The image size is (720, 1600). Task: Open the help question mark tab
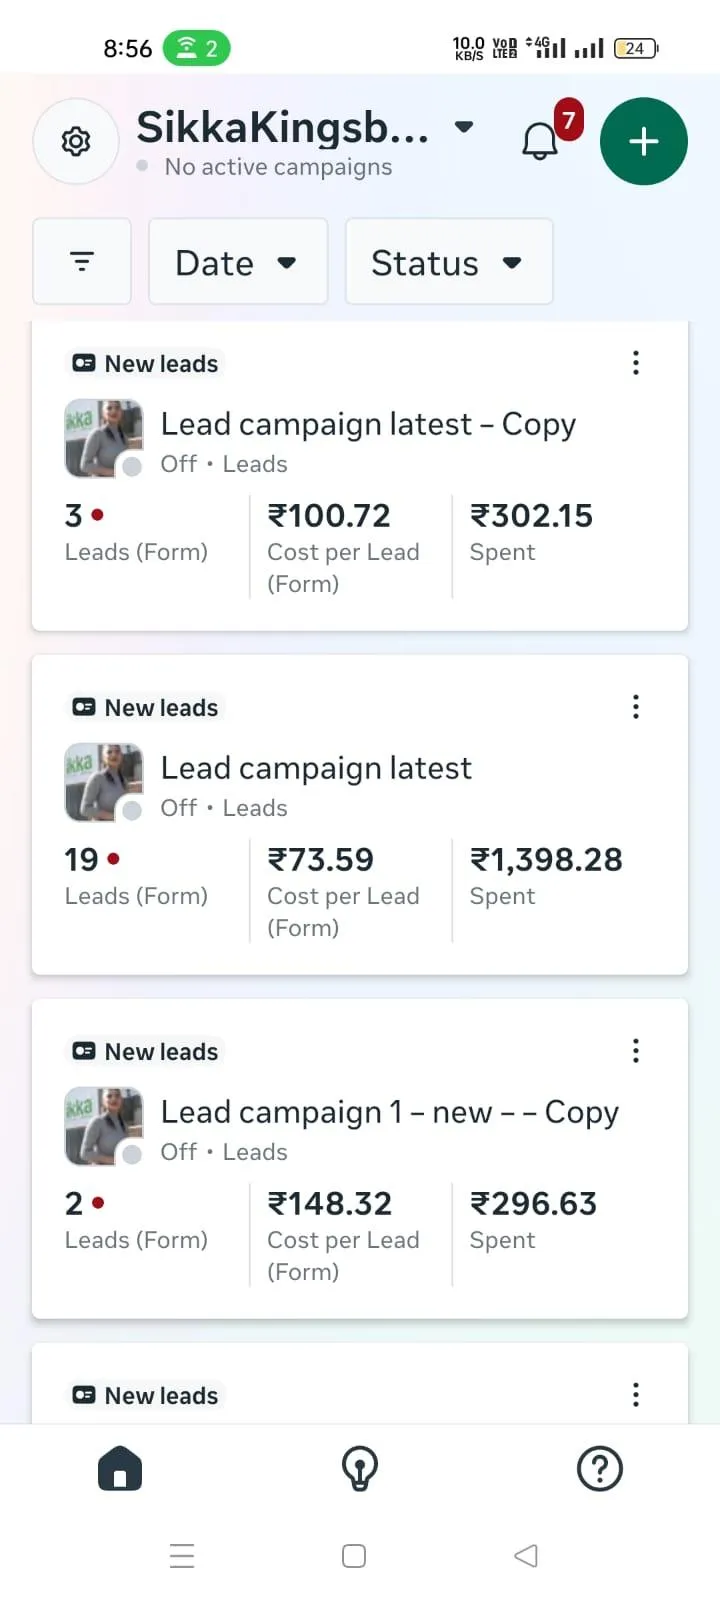point(600,1469)
